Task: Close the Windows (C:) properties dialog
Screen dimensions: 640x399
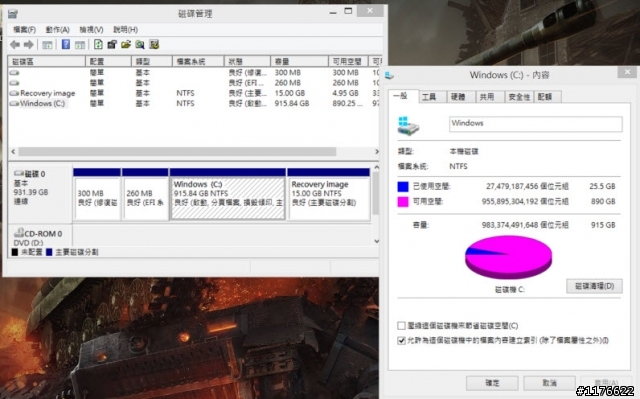Action: tap(627, 72)
